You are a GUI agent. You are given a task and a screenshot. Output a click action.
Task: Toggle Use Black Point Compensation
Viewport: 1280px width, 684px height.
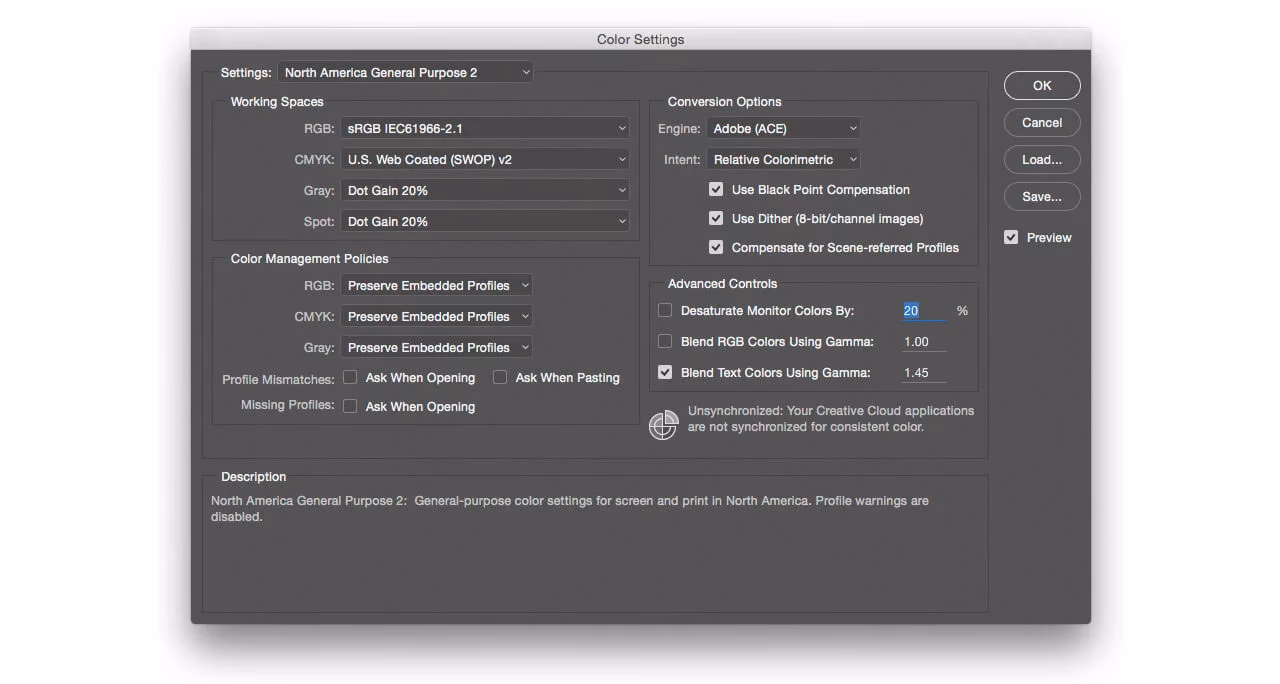point(716,189)
